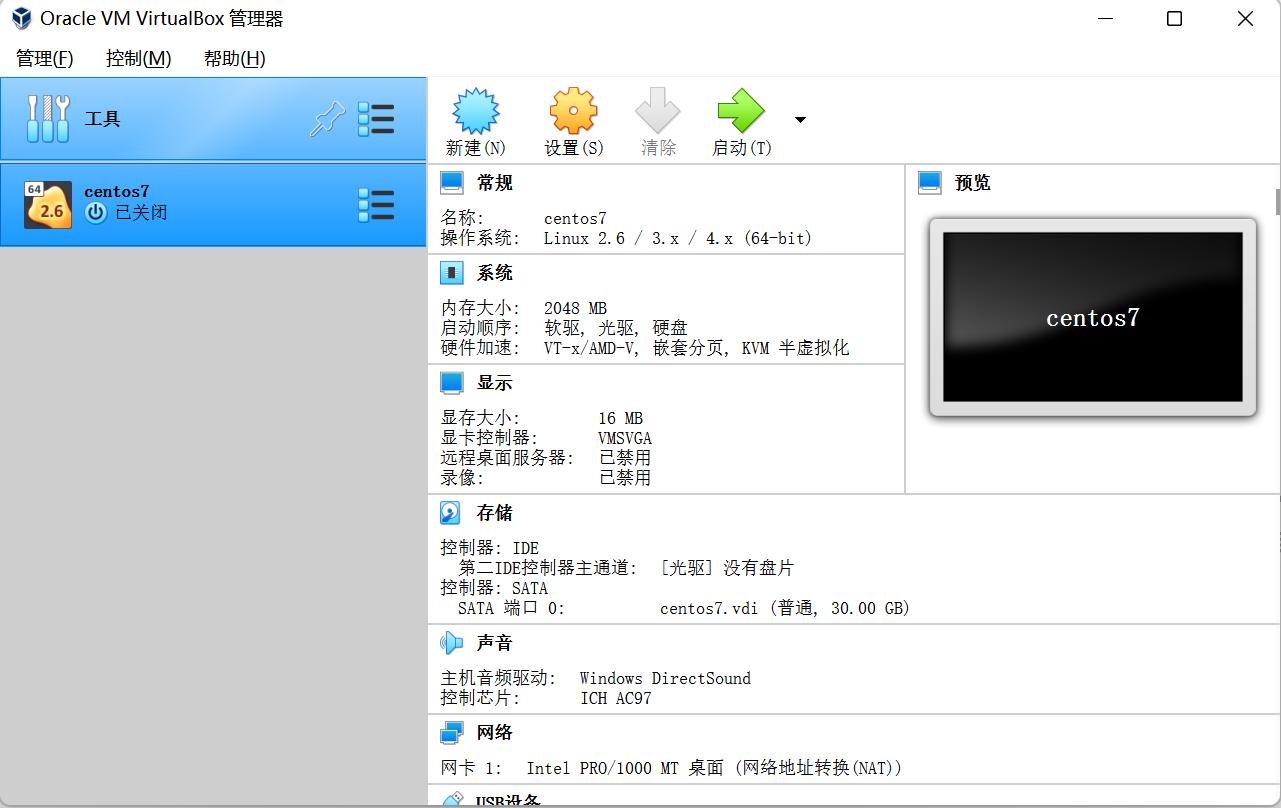
Task: Open the 声音 section heading link
Action: click(x=495, y=643)
